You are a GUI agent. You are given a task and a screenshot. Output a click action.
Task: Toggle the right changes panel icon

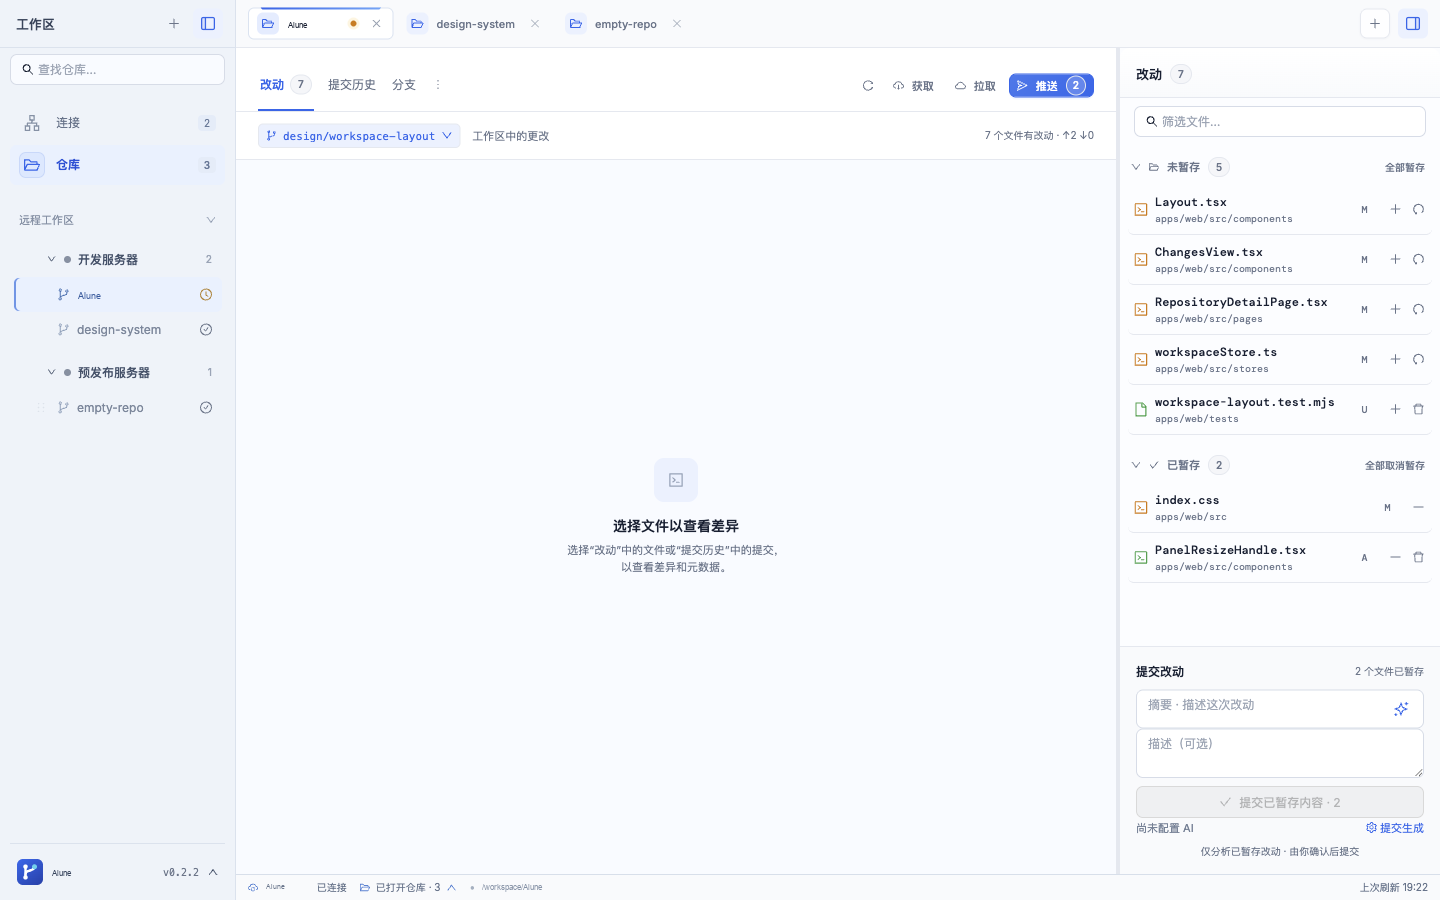tap(1413, 24)
